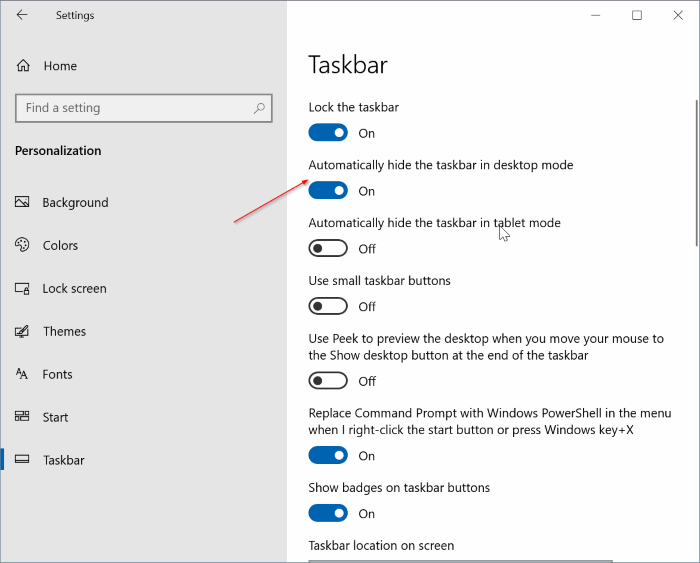
Task: Click the Fonts letter icon
Action: pos(22,374)
